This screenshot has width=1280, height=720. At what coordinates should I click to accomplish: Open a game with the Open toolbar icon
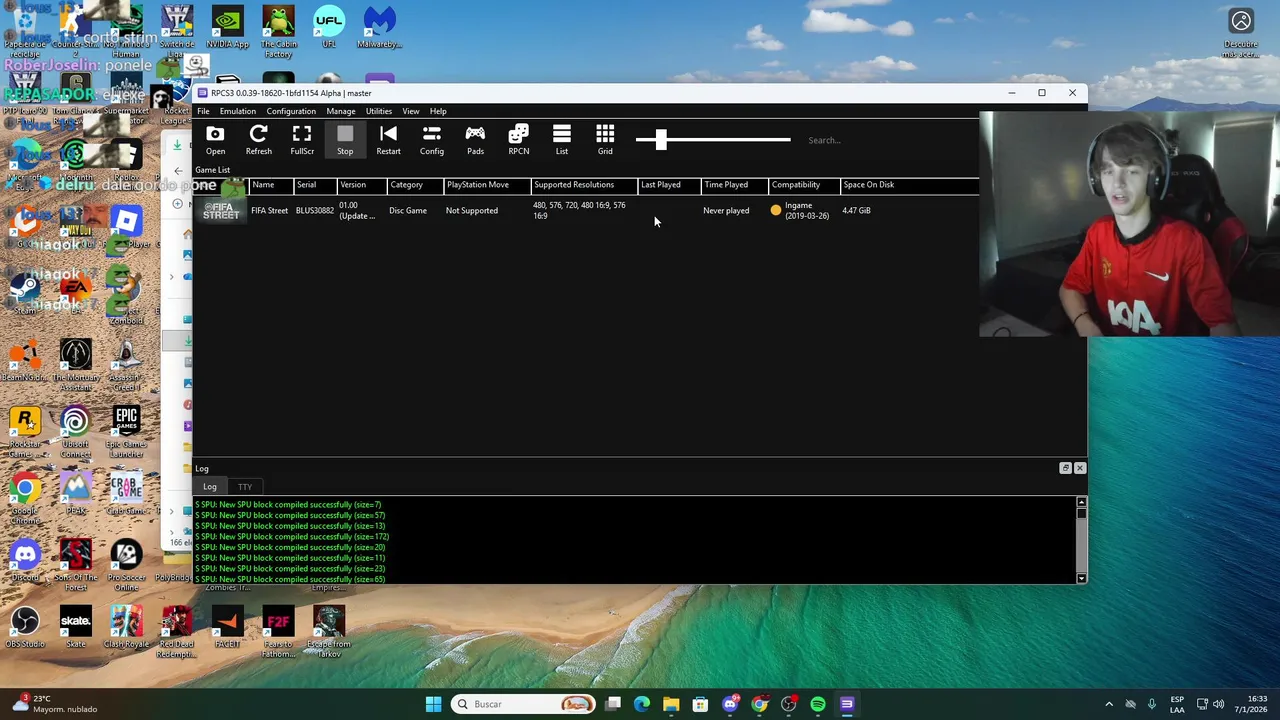pyautogui.click(x=215, y=140)
